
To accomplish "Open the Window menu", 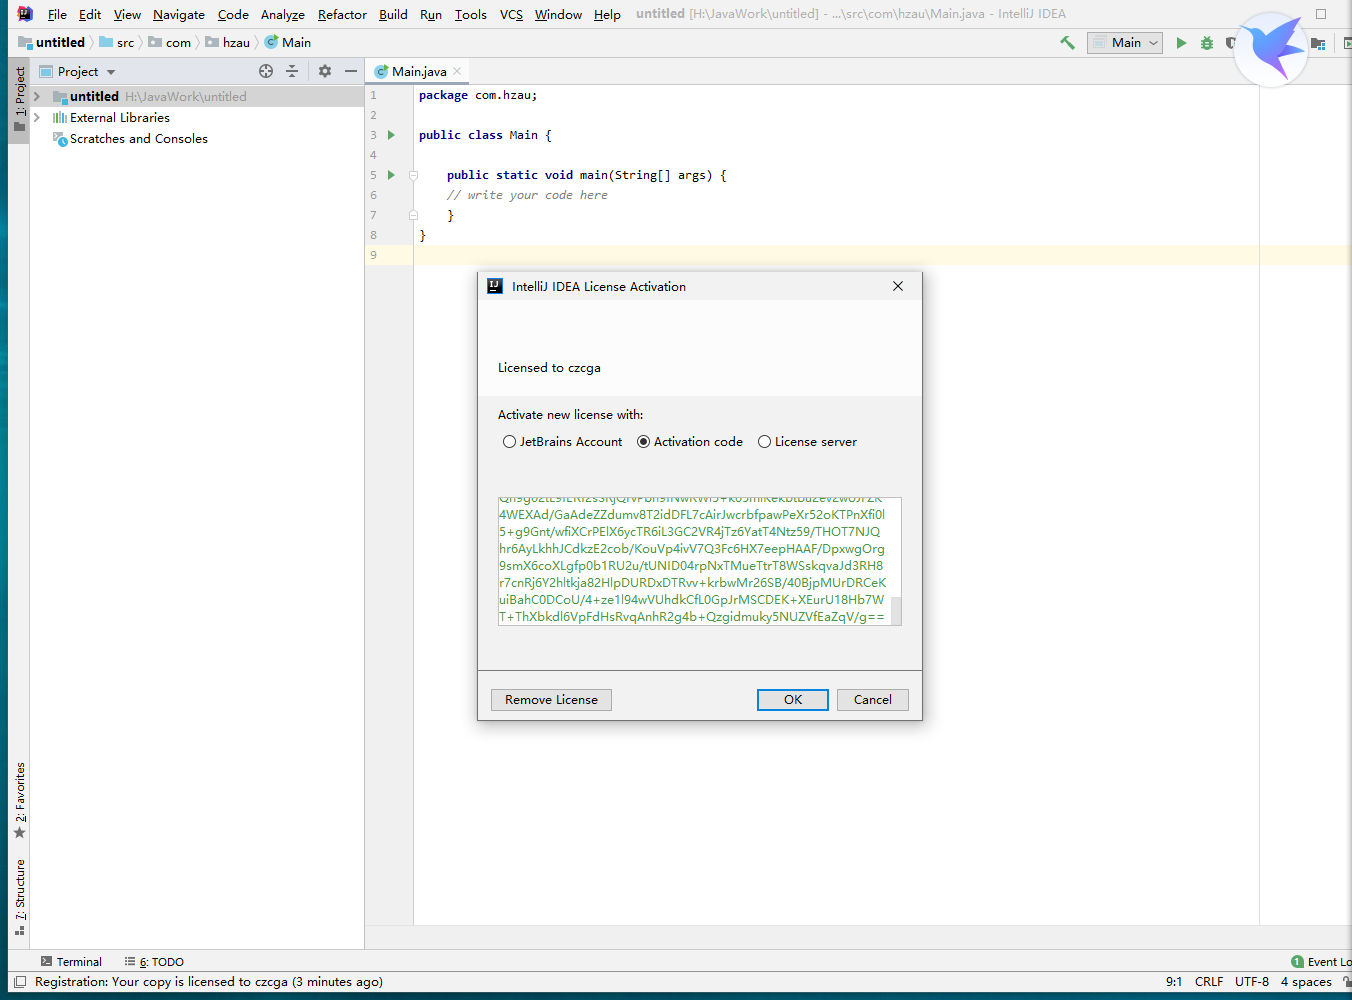I will click(558, 14).
